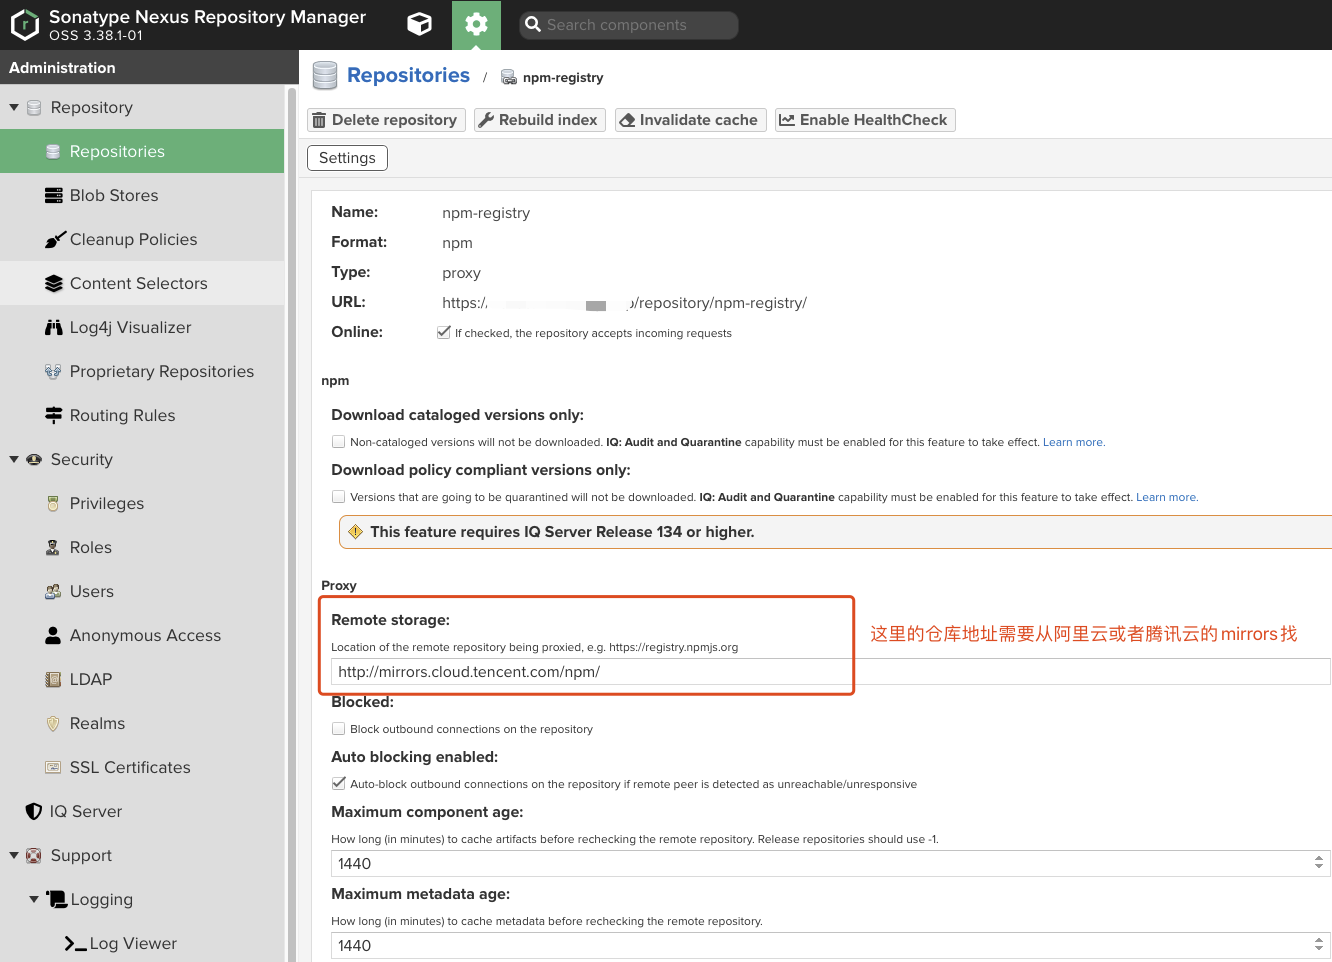Click the Privileges medal icon
Viewport: 1332px width, 962px height.
pyautogui.click(x=54, y=503)
